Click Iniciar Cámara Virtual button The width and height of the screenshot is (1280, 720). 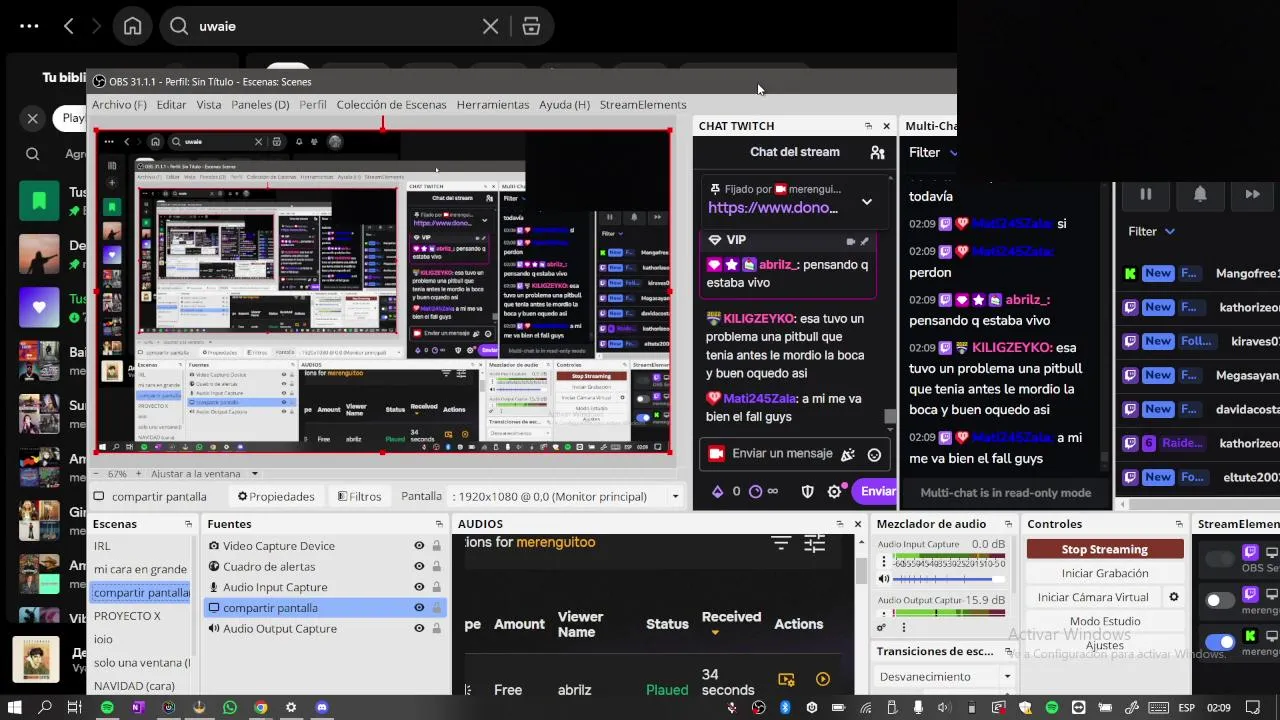click(x=1093, y=597)
